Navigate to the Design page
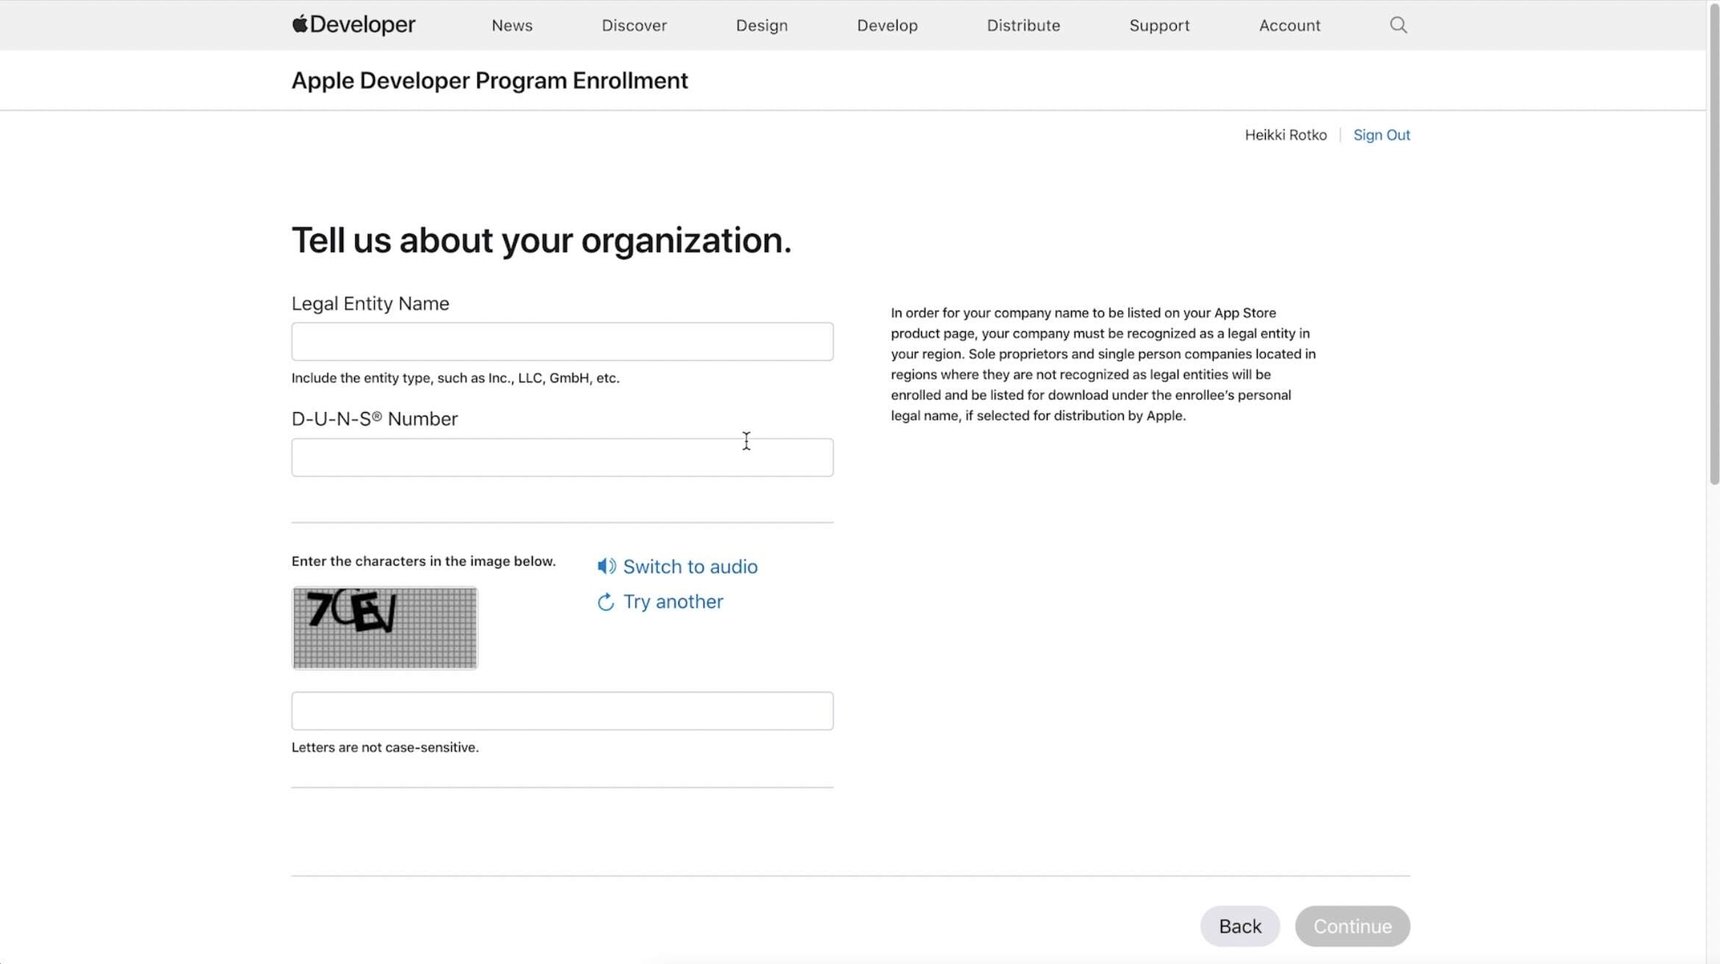Viewport: 1720px width, 964px height. click(761, 25)
